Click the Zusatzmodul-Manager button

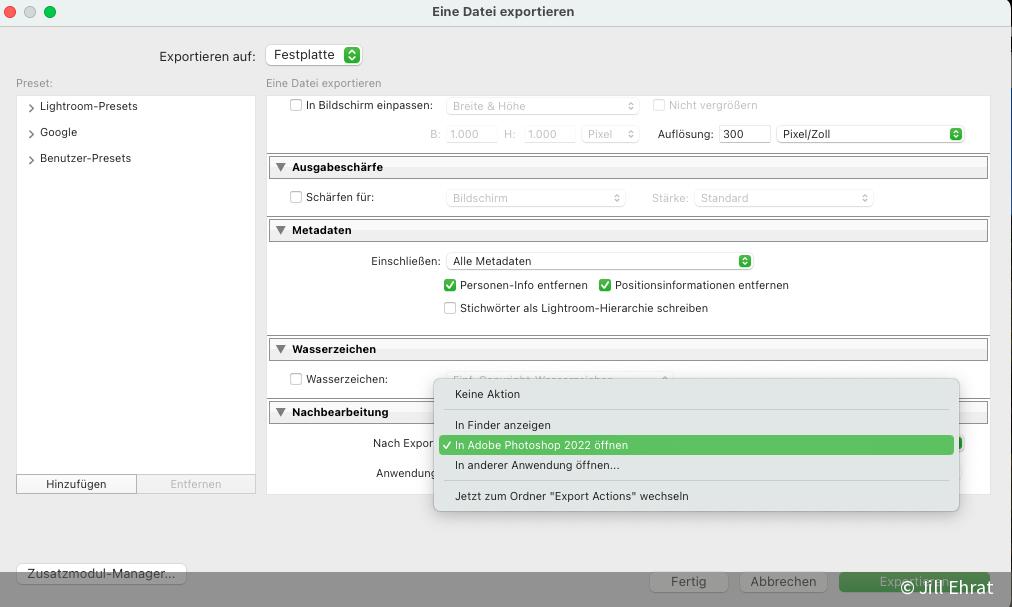pos(101,574)
